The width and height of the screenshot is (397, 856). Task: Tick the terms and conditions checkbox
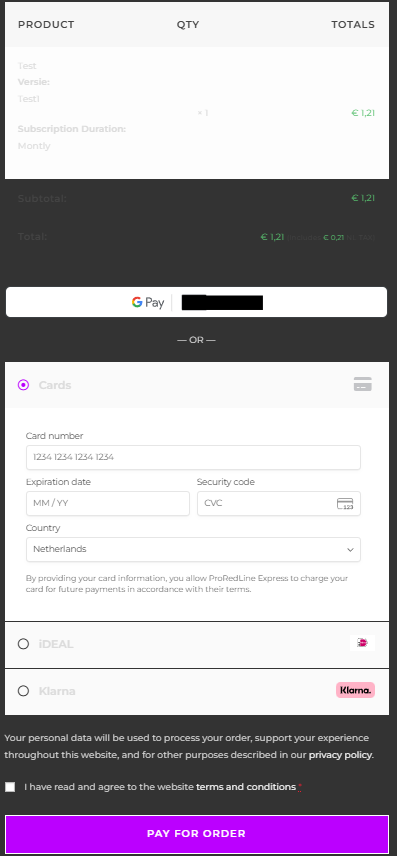pos(10,787)
